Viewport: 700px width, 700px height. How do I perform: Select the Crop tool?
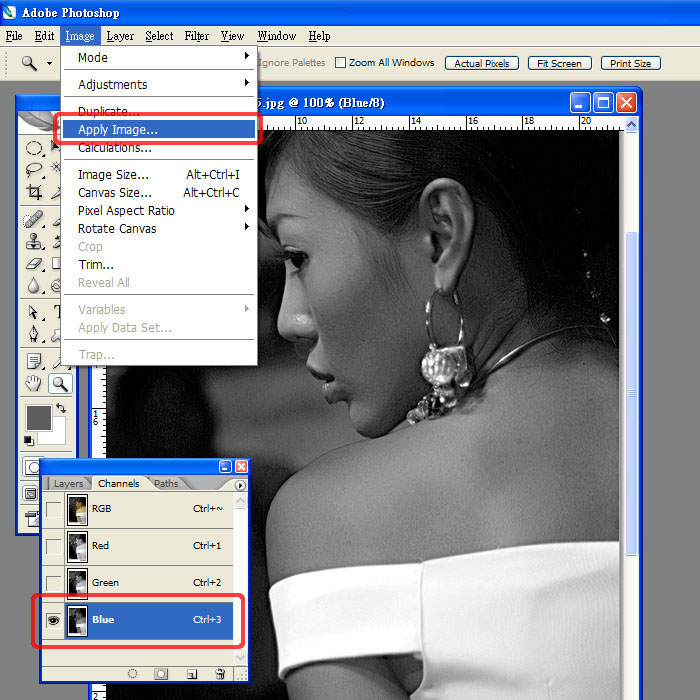coord(34,192)
